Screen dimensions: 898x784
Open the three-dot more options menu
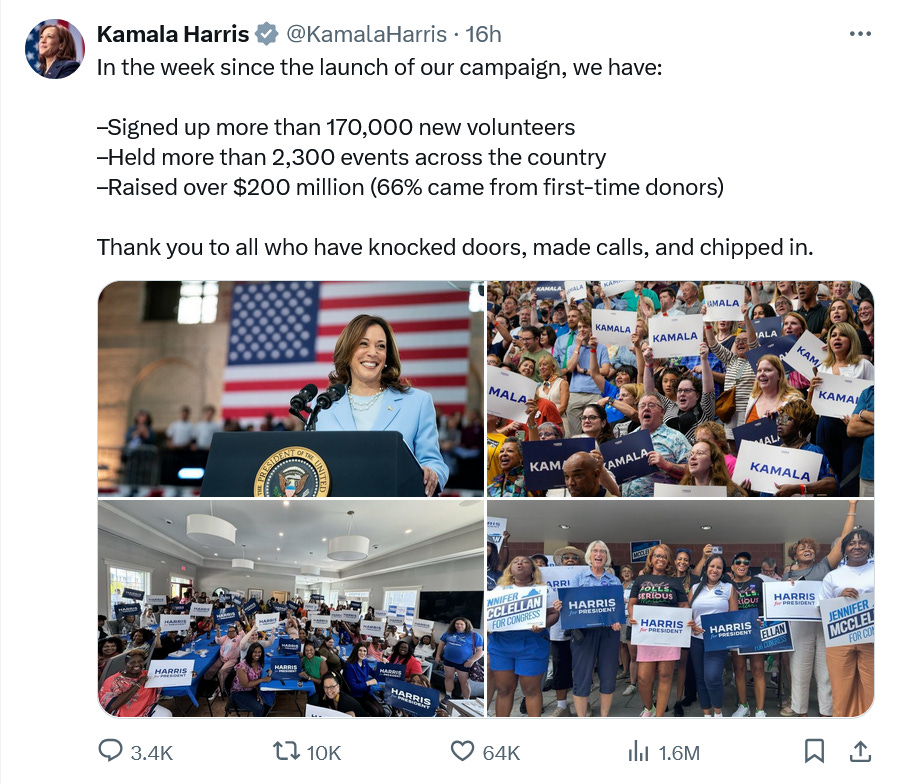(860, 34)
